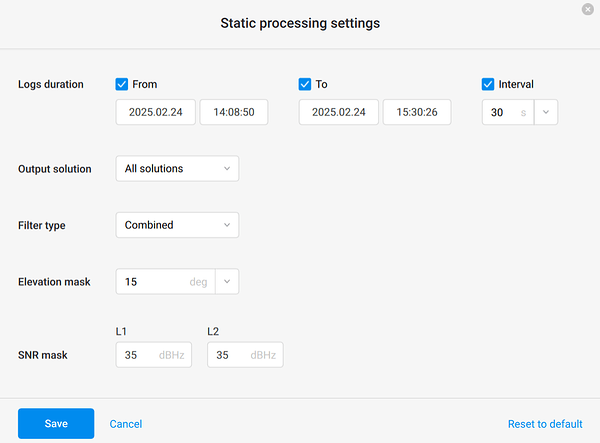Edit the From date 2025.02.24 field

click(x=155, y=112)
